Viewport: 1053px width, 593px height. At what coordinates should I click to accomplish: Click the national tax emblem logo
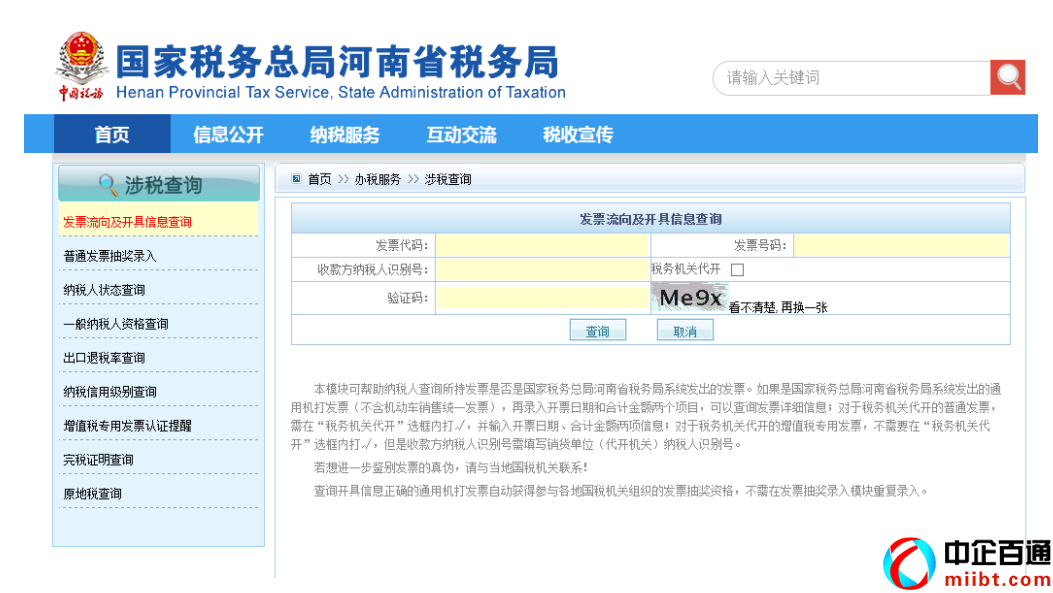[x=81, y=60]
